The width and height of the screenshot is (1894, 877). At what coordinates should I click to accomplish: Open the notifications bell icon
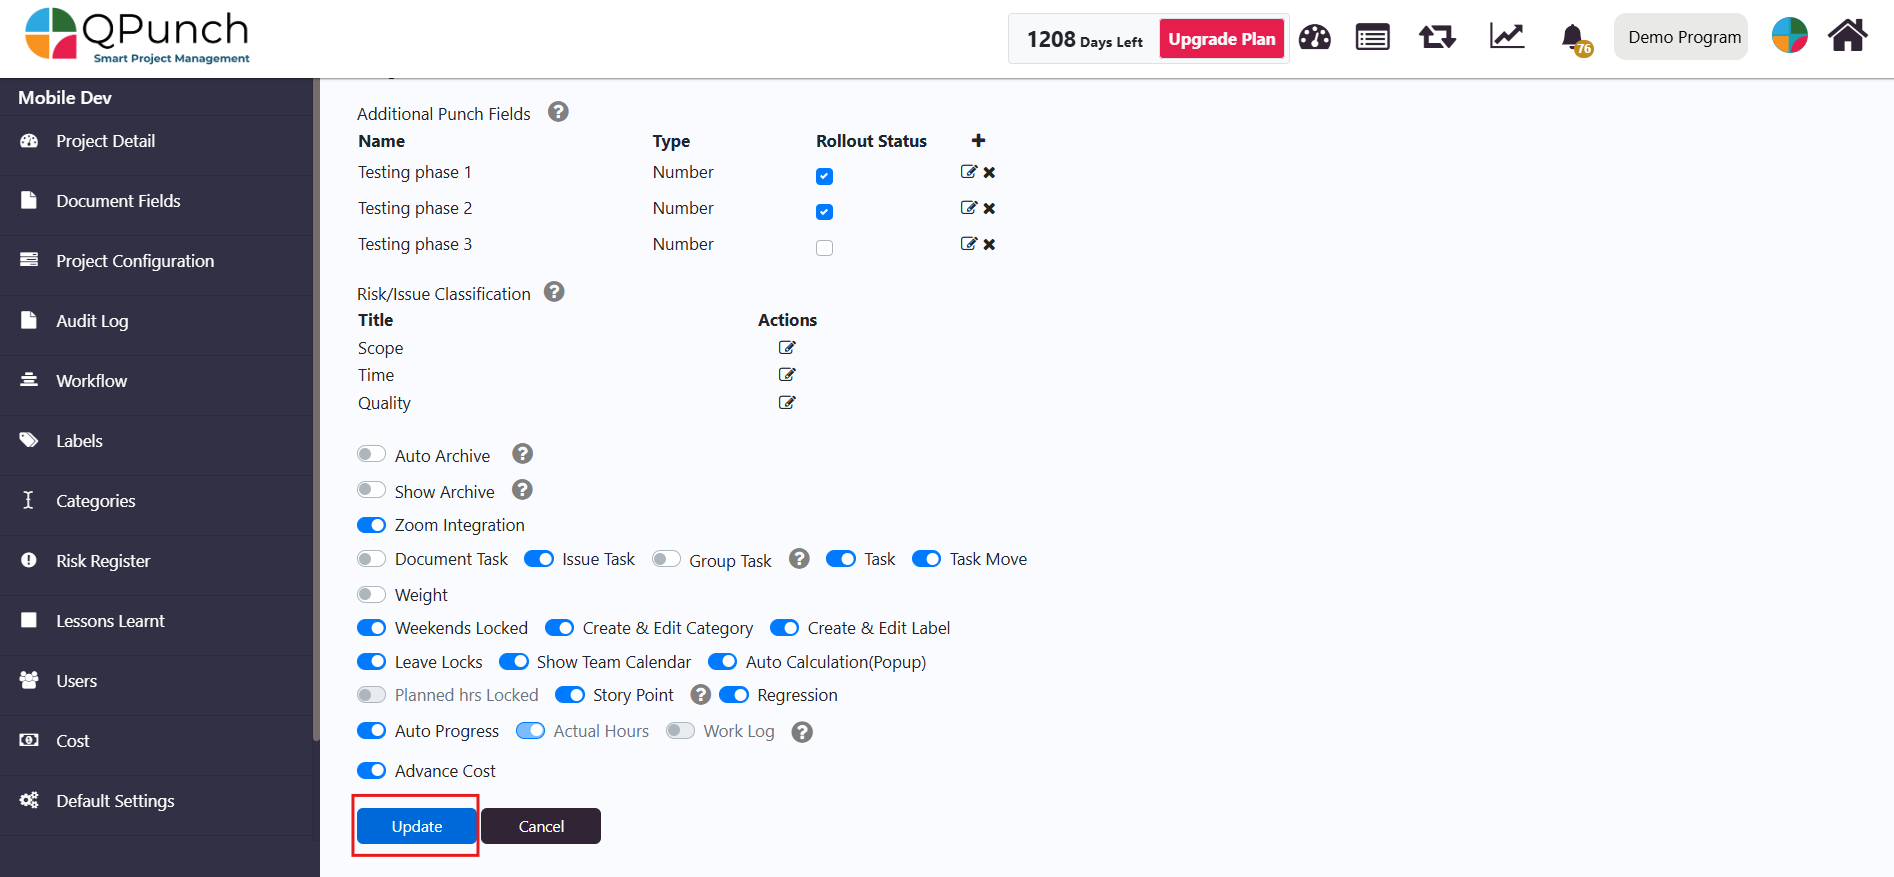1573,38
